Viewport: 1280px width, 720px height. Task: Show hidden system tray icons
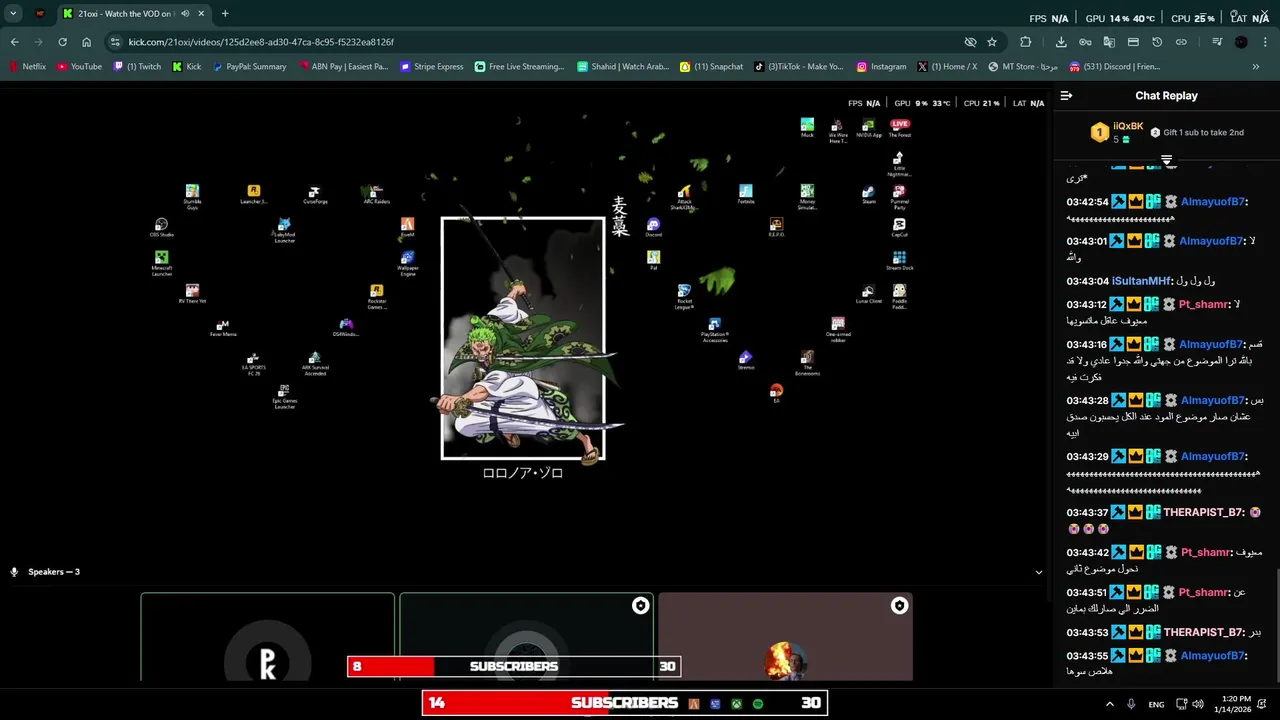tap(1111, 704)
